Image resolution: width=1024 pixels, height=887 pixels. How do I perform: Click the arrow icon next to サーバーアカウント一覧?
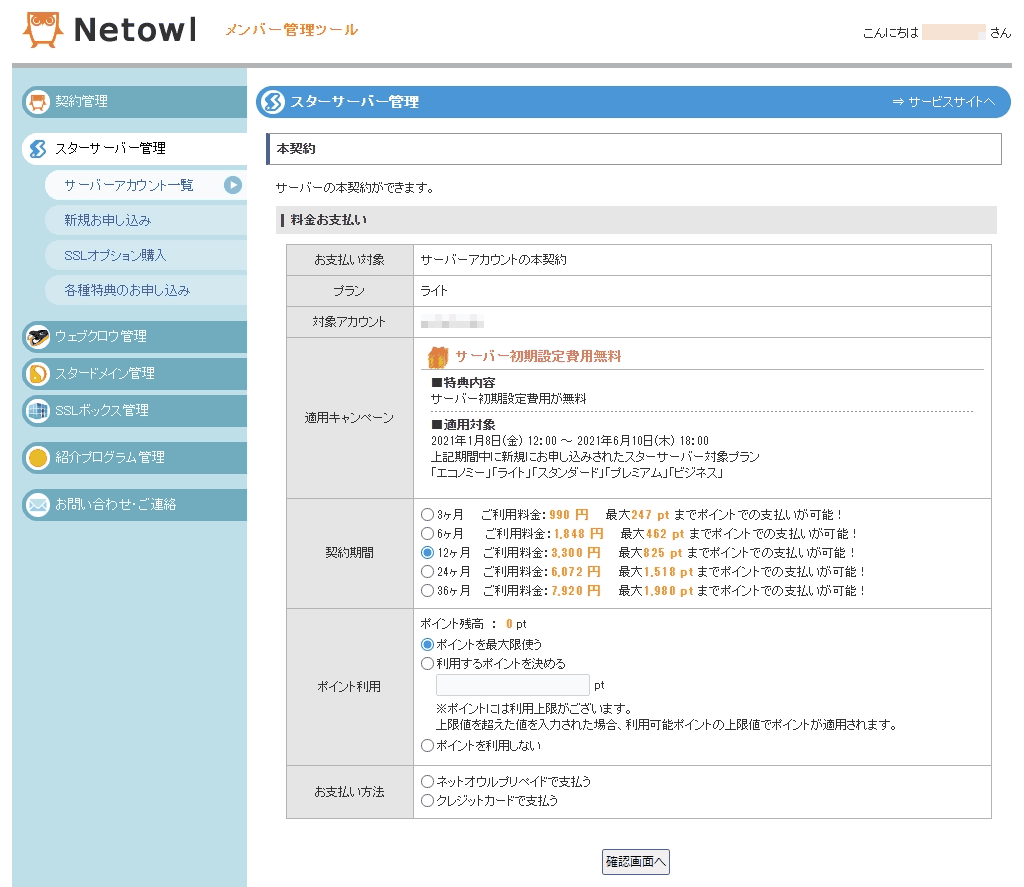pyautogui.click(x=232, y=185)
